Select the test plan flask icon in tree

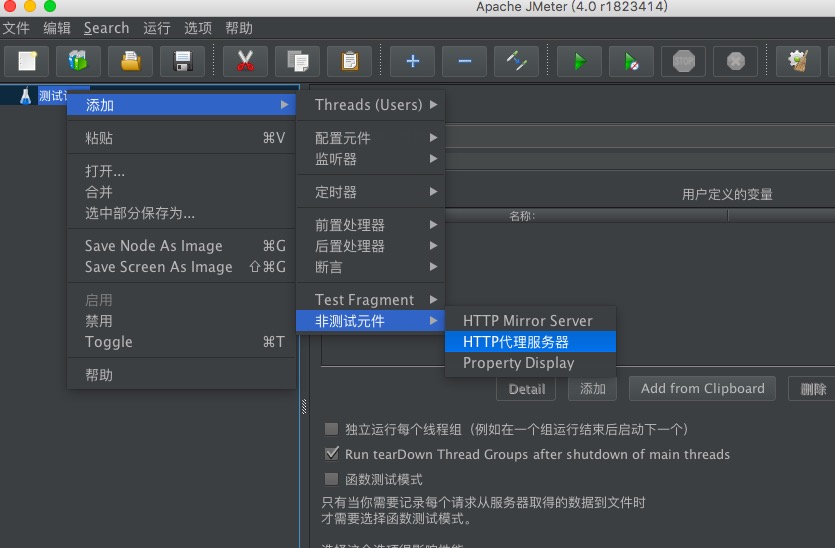(25, 96)
